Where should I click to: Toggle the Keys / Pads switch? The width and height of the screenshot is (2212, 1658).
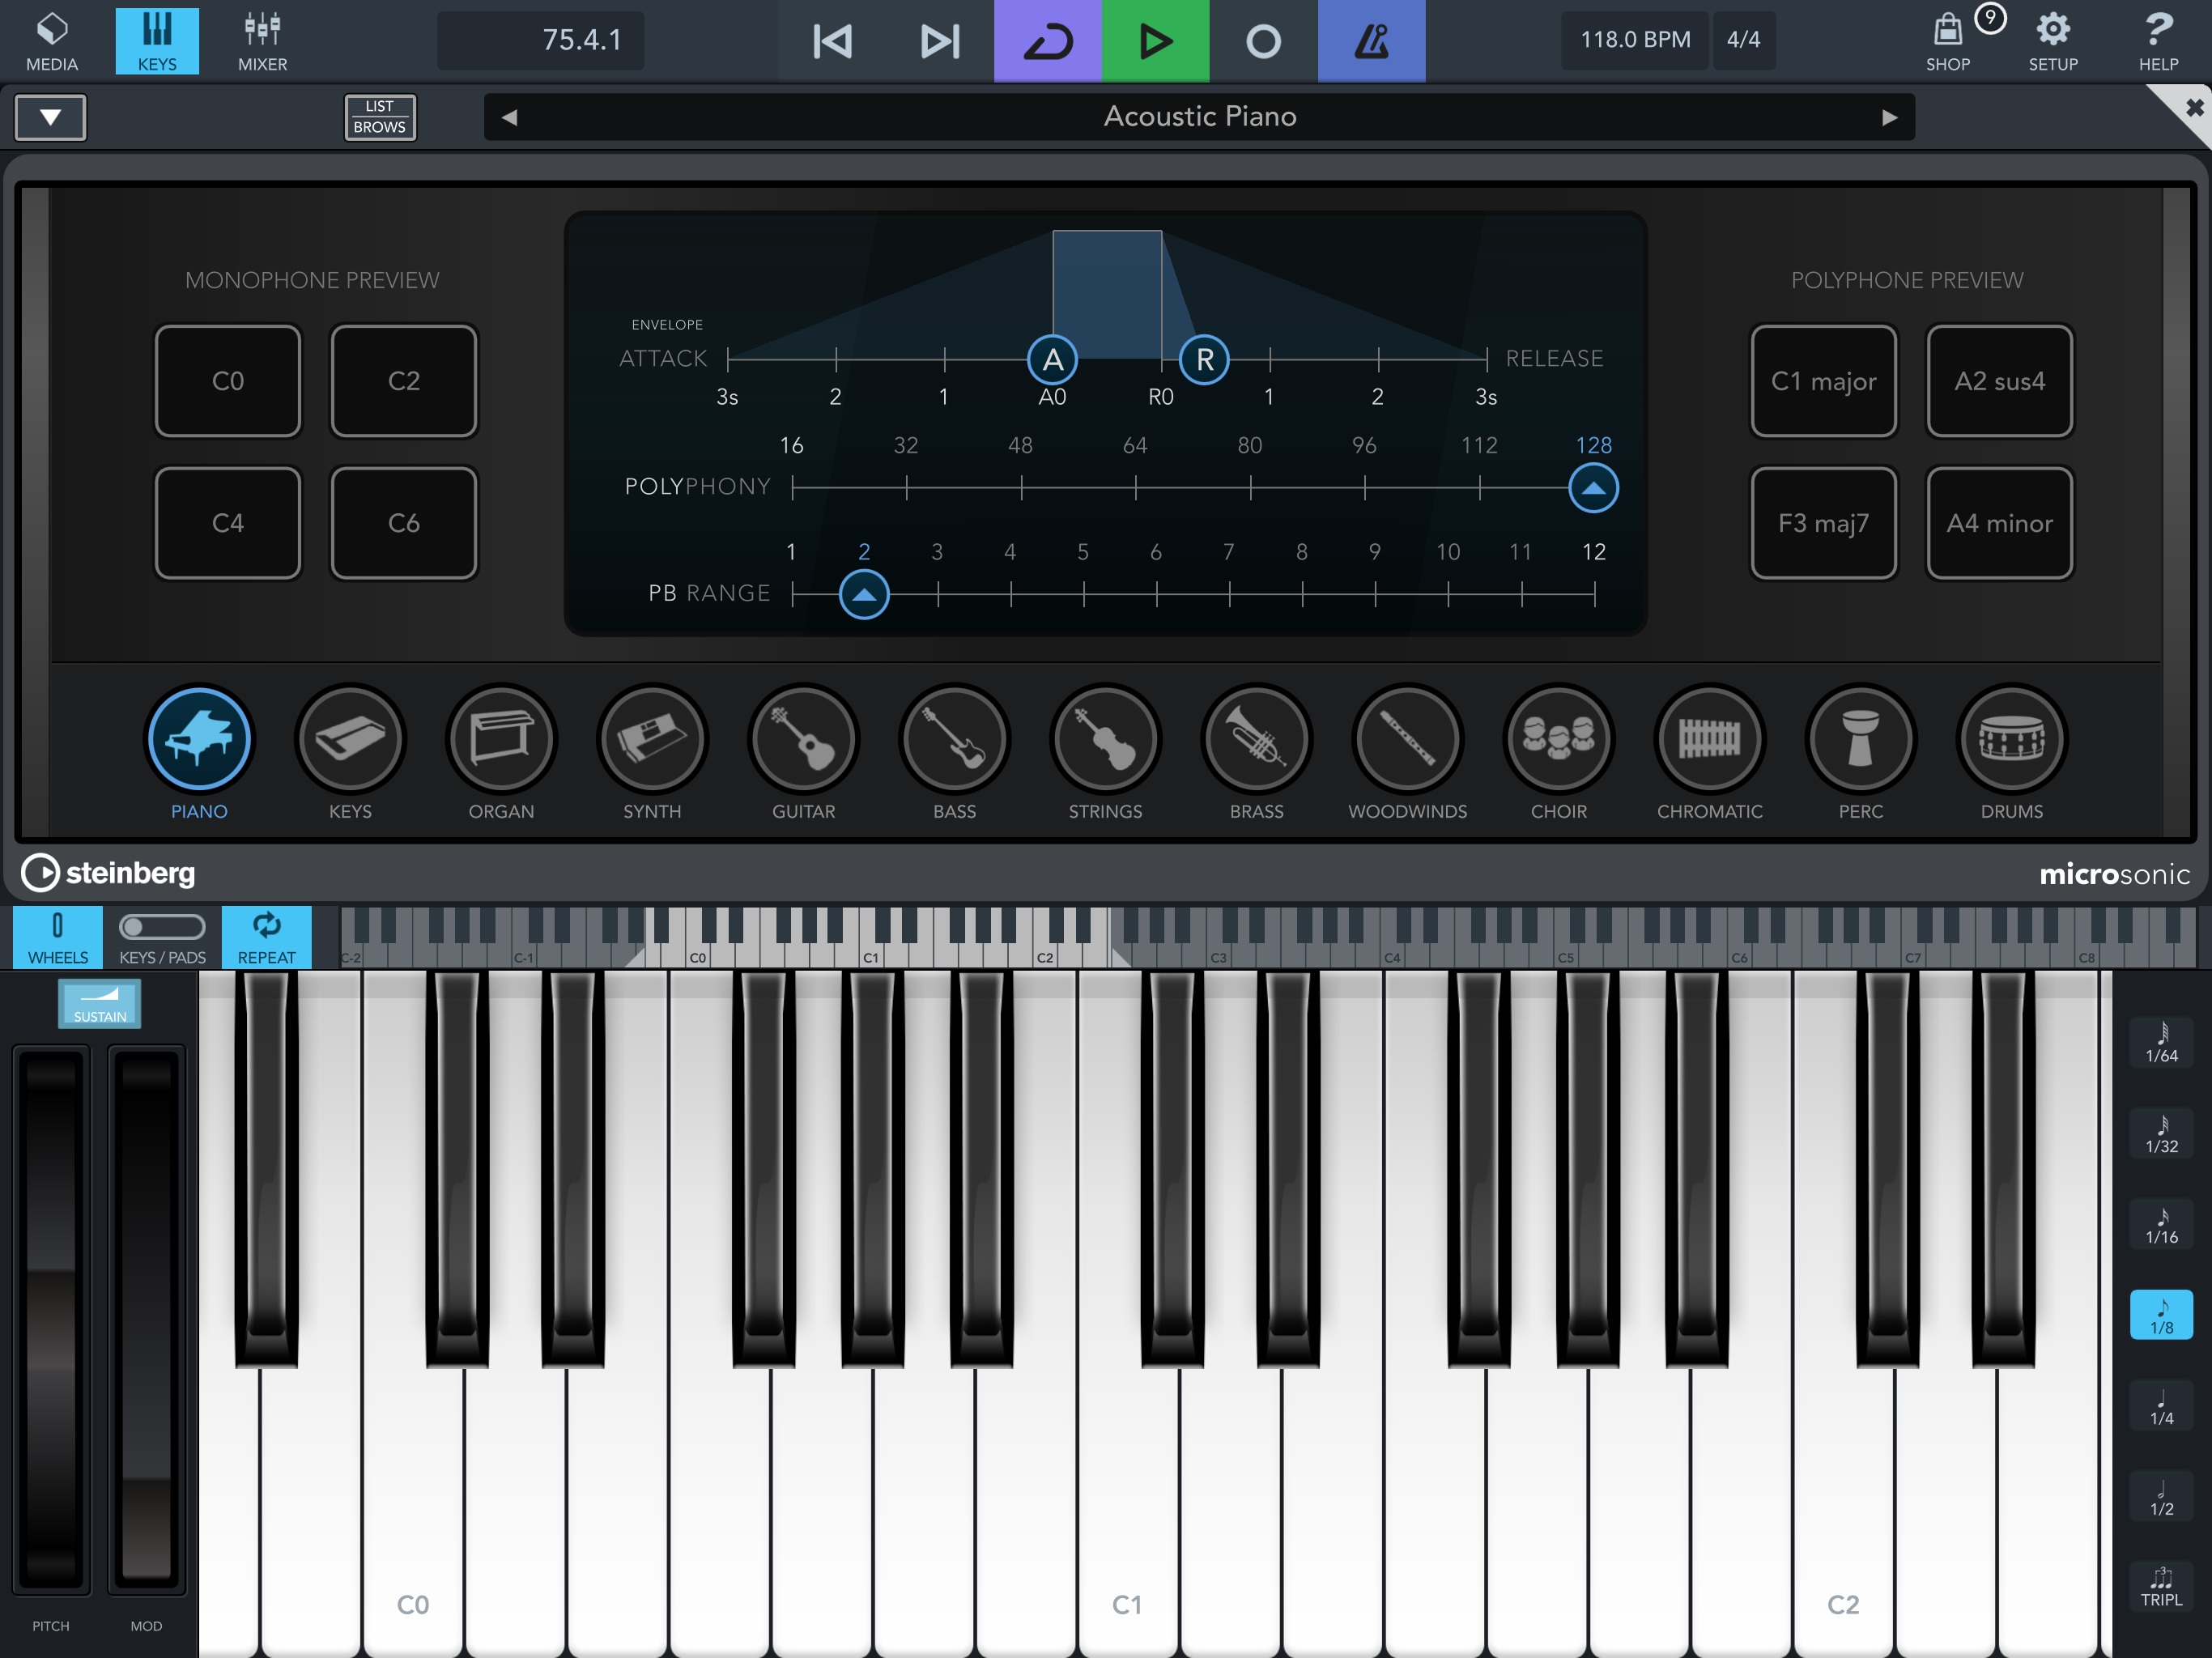162,927
